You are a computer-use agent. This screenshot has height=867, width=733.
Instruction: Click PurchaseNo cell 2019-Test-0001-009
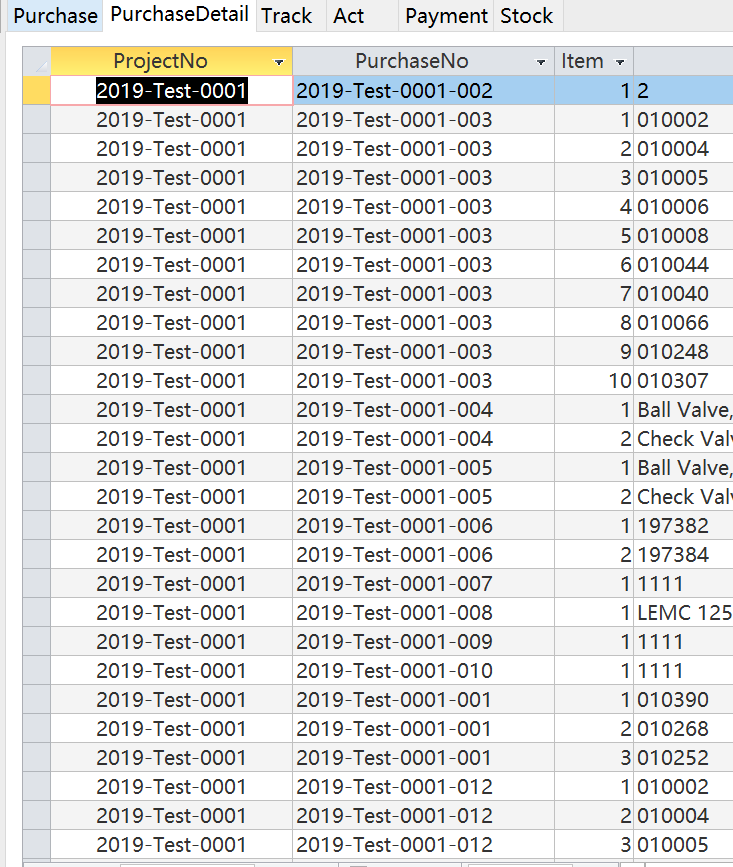point(423,641)
